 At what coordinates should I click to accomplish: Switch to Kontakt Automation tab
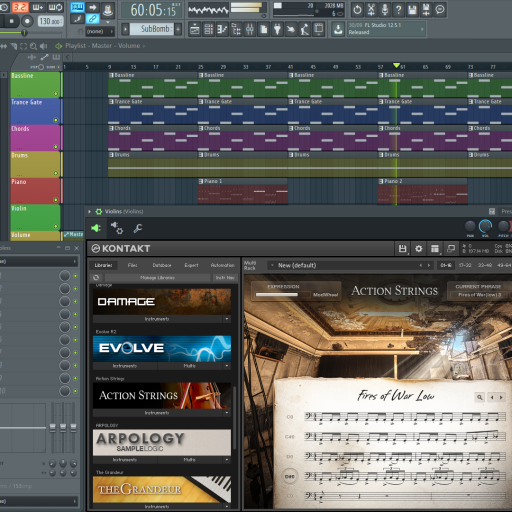(x=223, y=265)
